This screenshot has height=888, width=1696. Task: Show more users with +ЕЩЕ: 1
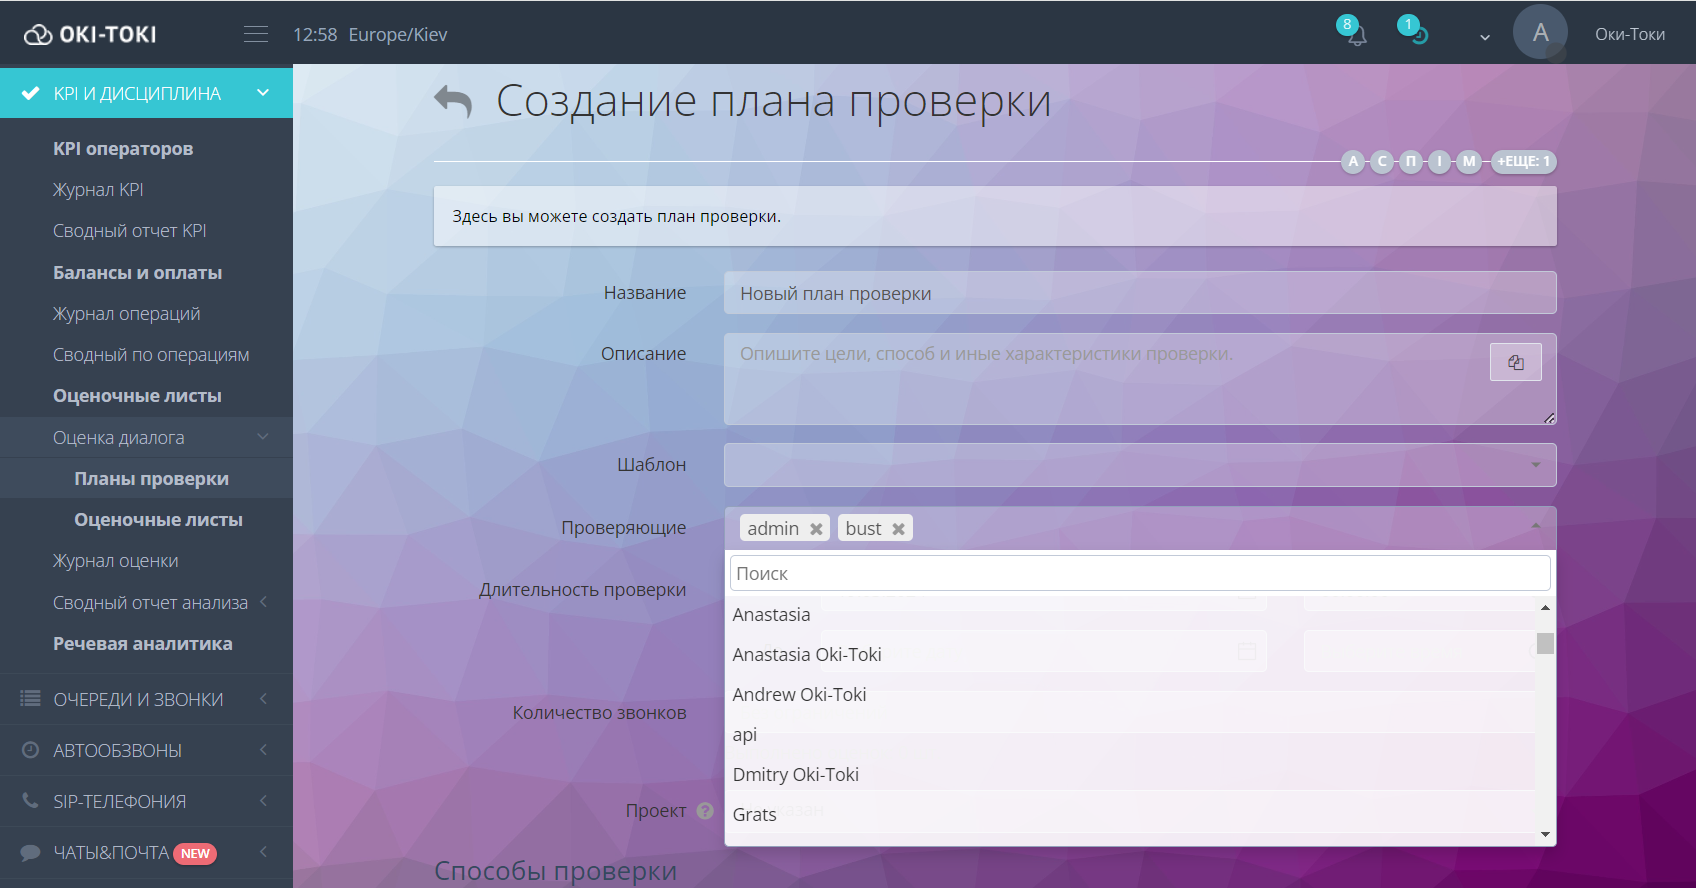click(x=1524, y=161)
